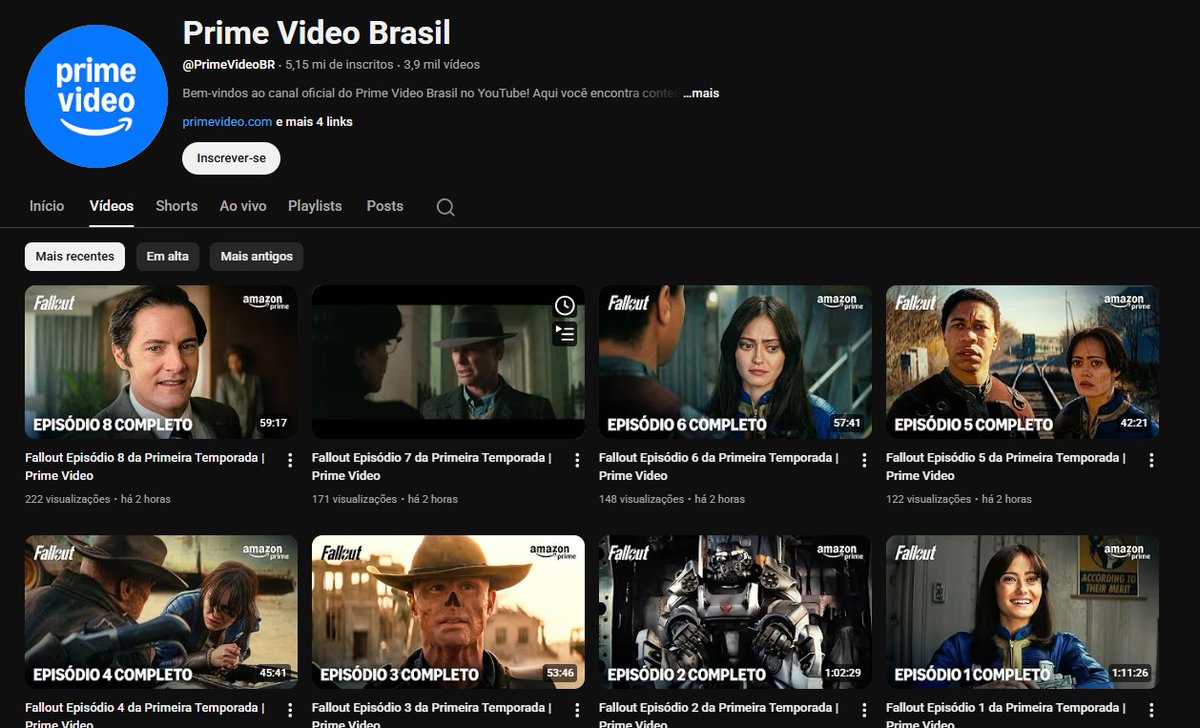1200x728 pixels.
Task: Open the three-dot menu for Episode 3
Action: point(576,710)
